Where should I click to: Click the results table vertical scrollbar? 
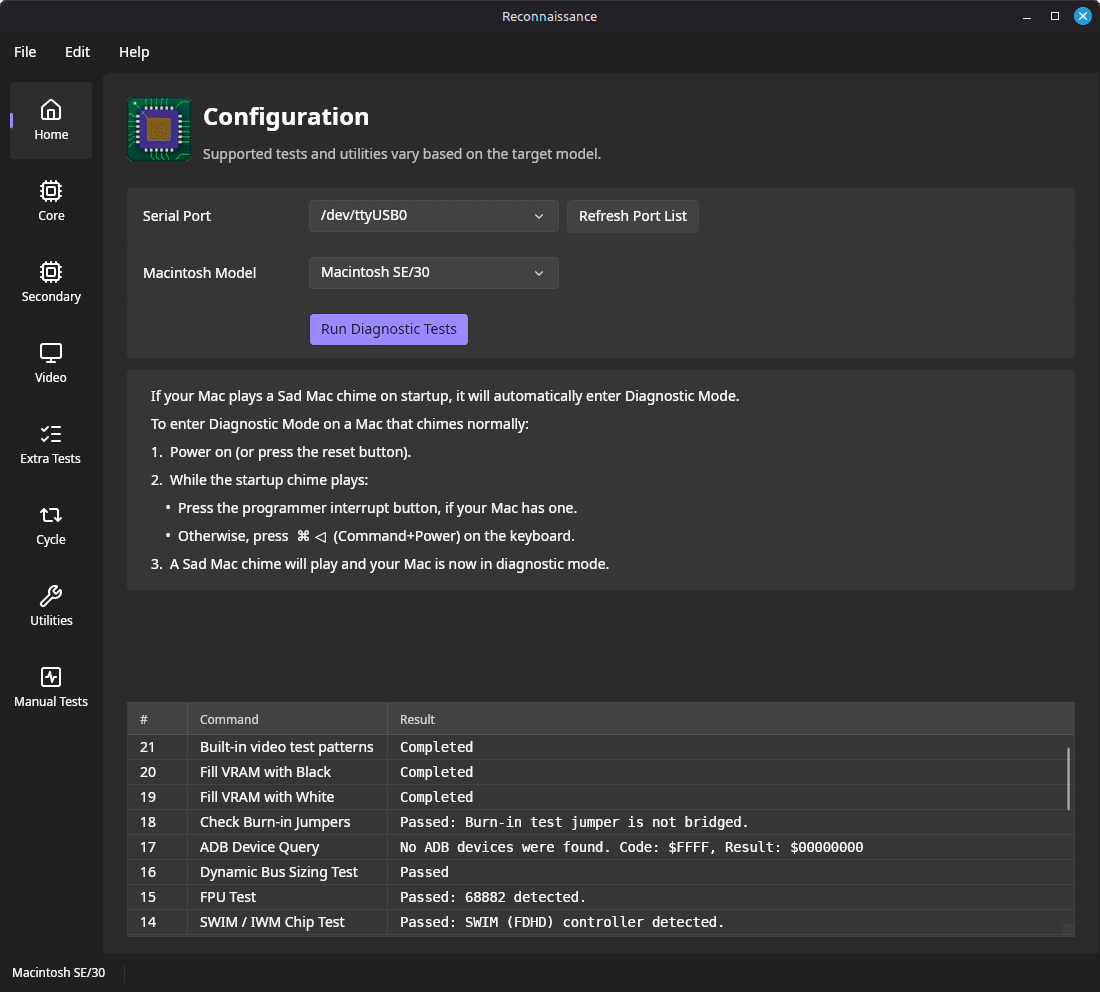pos(1068,778)
